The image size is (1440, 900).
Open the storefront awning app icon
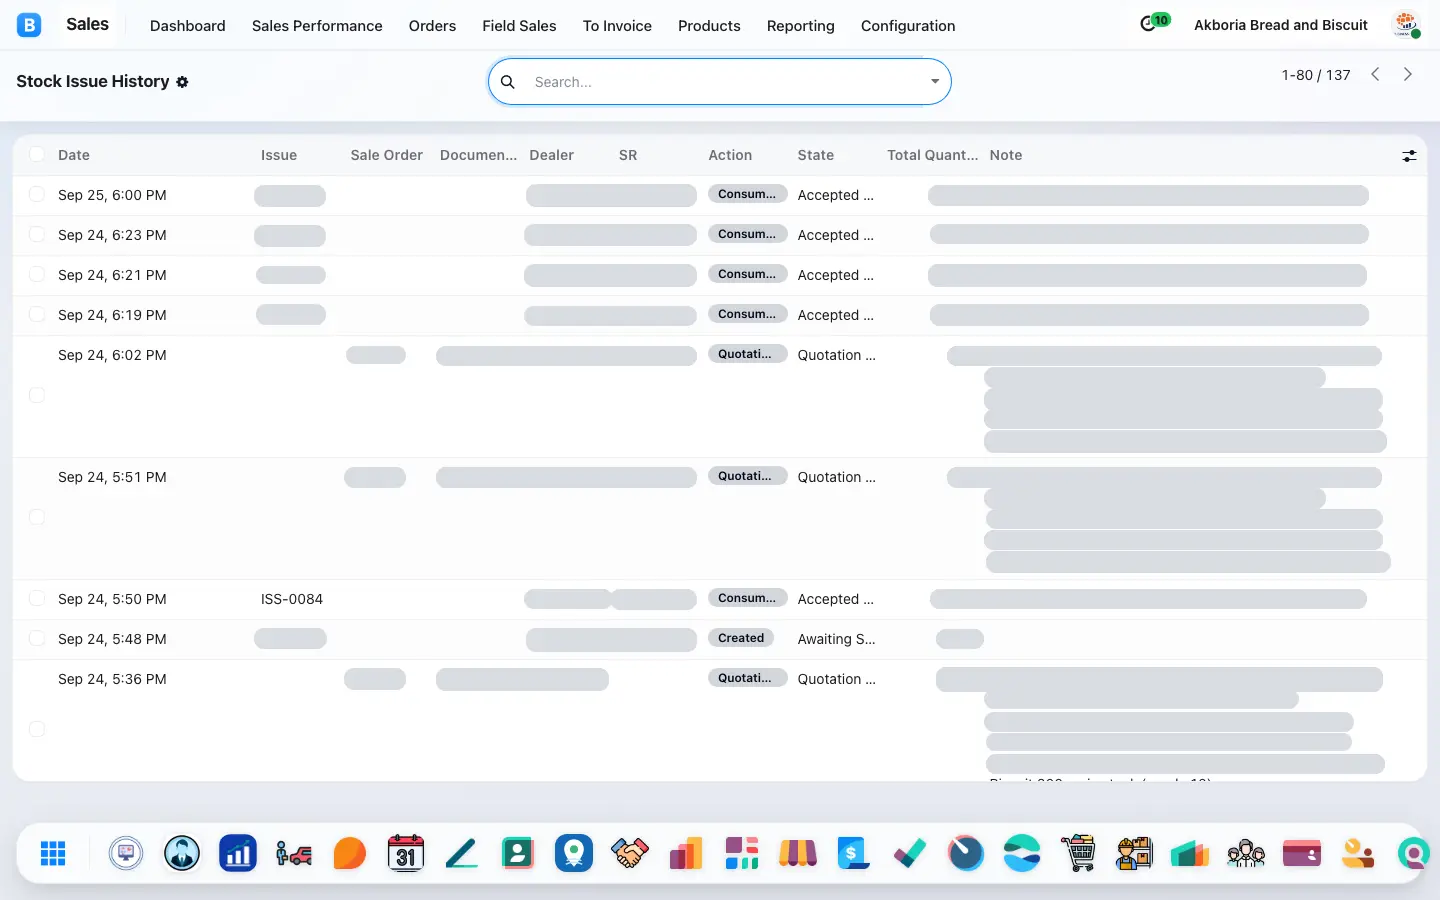tap(798, 853)
